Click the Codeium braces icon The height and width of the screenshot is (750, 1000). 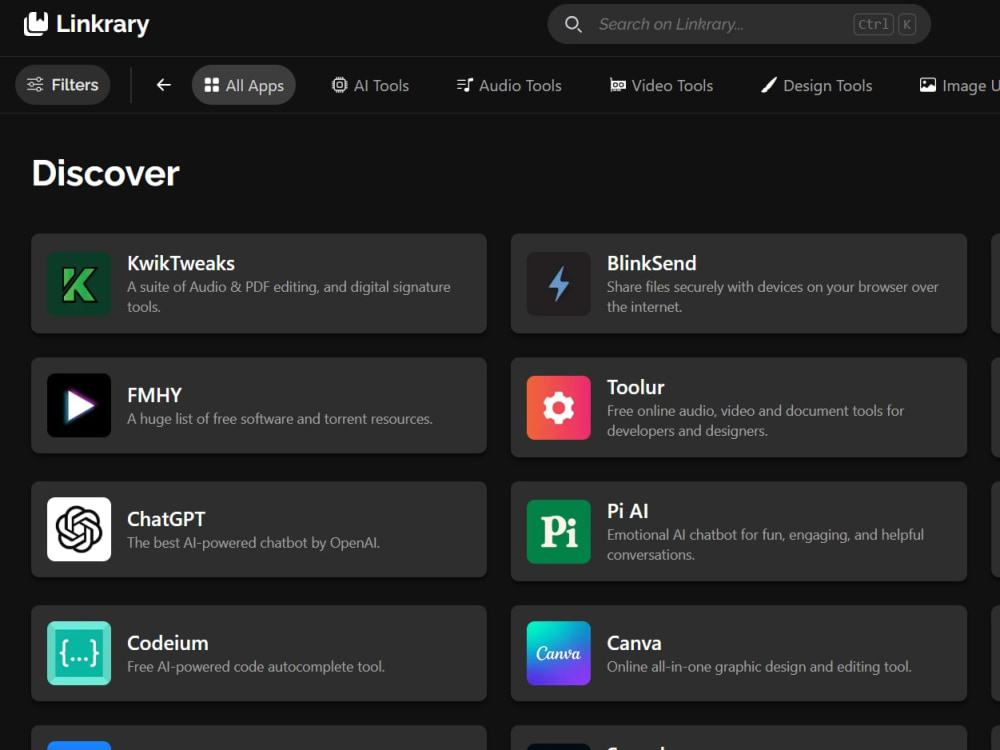[79, 653]
